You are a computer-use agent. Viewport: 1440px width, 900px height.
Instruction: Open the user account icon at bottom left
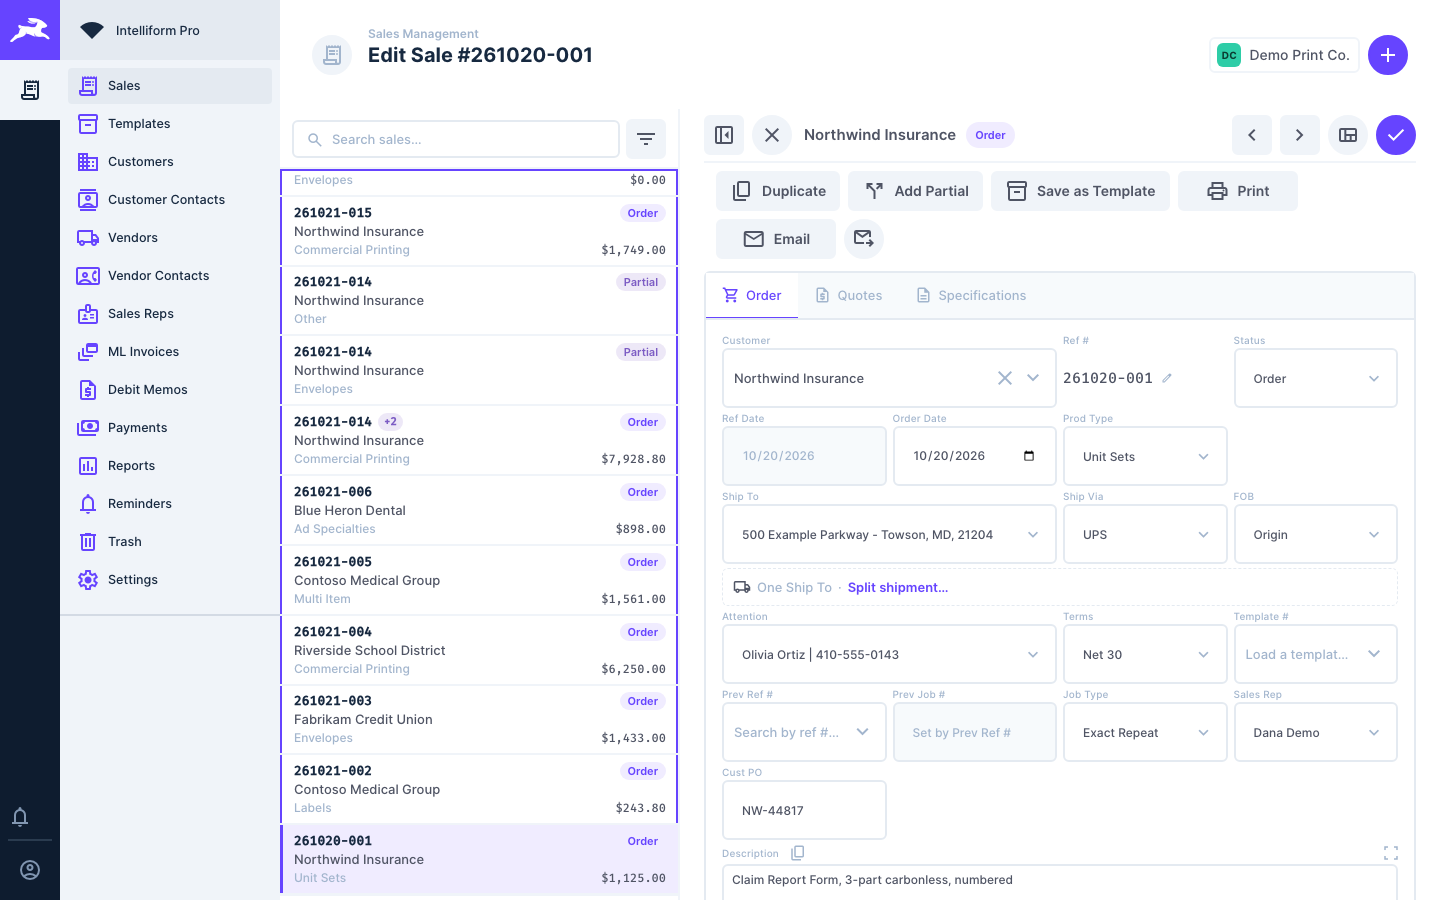click(30, 870)
